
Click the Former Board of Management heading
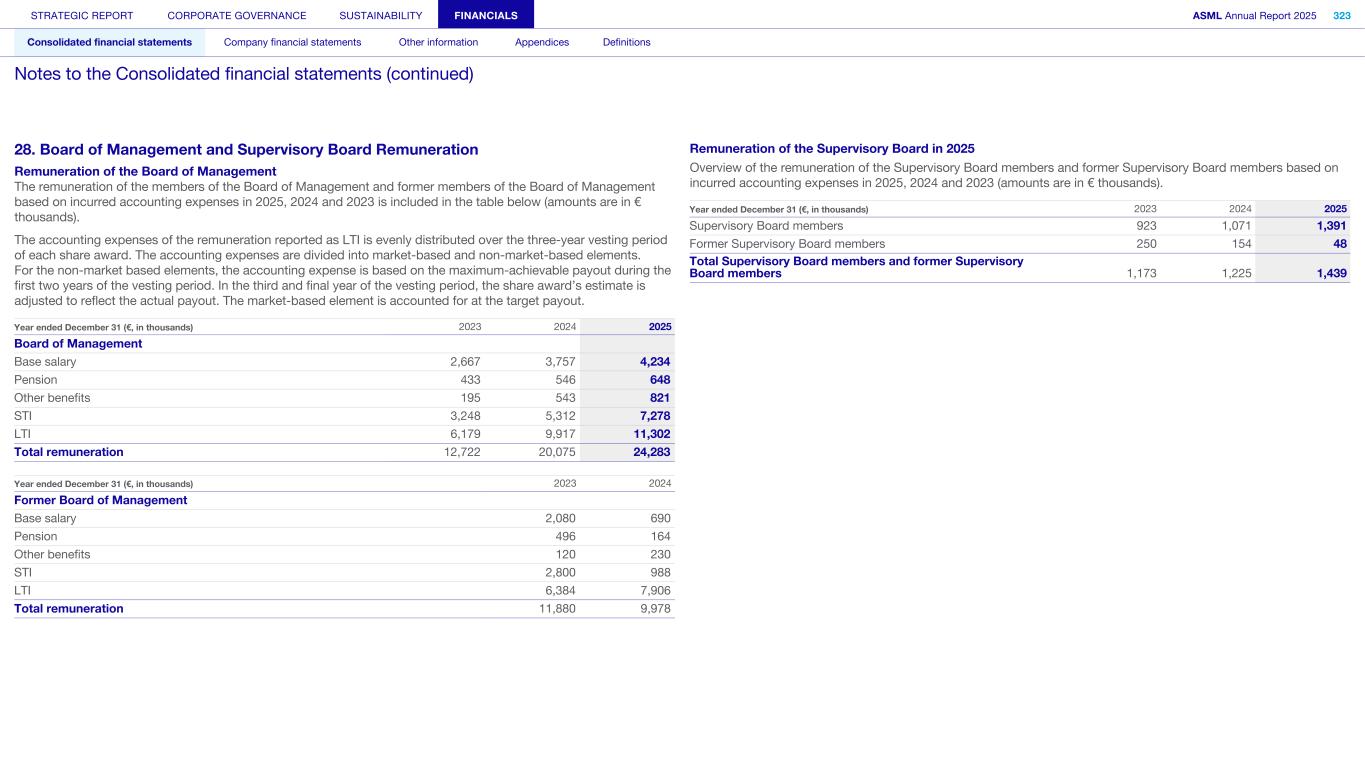click(100, 500)
